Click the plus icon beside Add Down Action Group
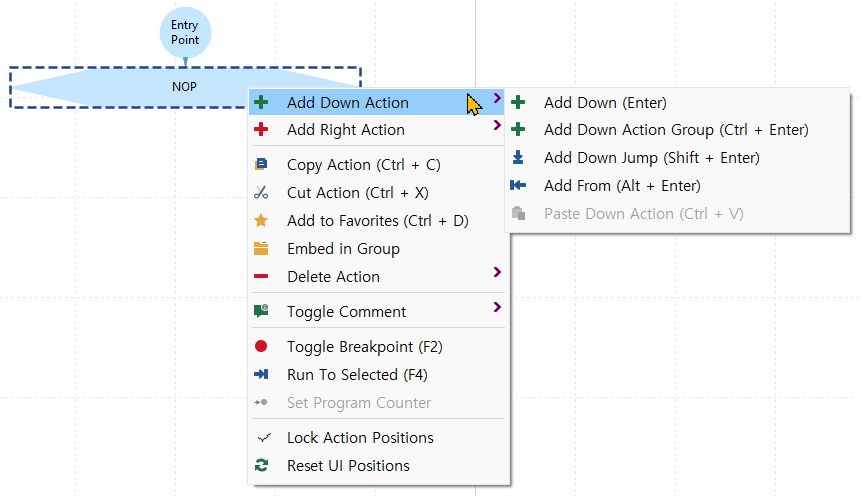 (x=518, y=129)
